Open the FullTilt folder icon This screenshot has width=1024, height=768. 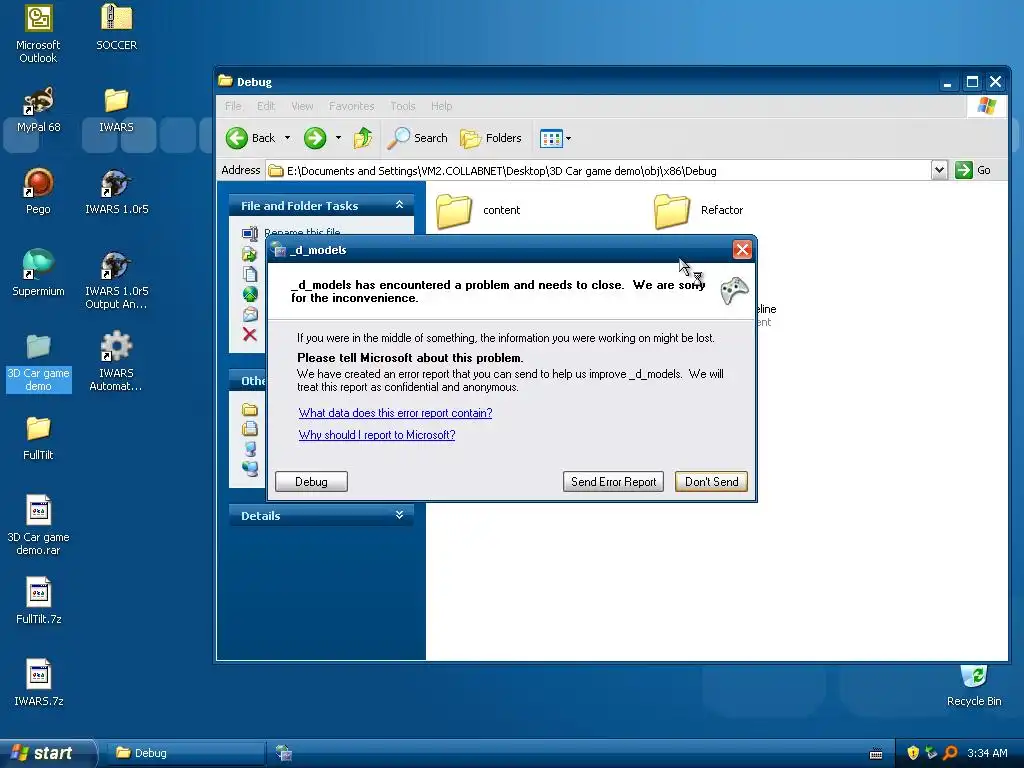click(x=39, y=438)
